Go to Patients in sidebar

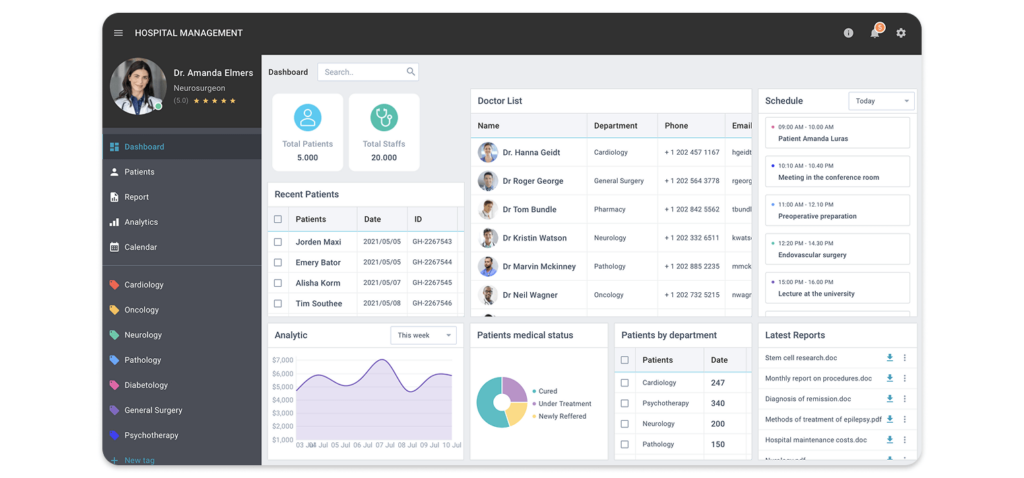139,172
